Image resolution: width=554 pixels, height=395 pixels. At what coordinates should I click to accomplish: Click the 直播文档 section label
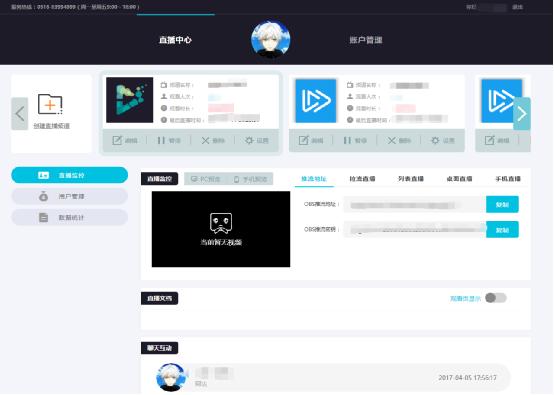point(159,299)
